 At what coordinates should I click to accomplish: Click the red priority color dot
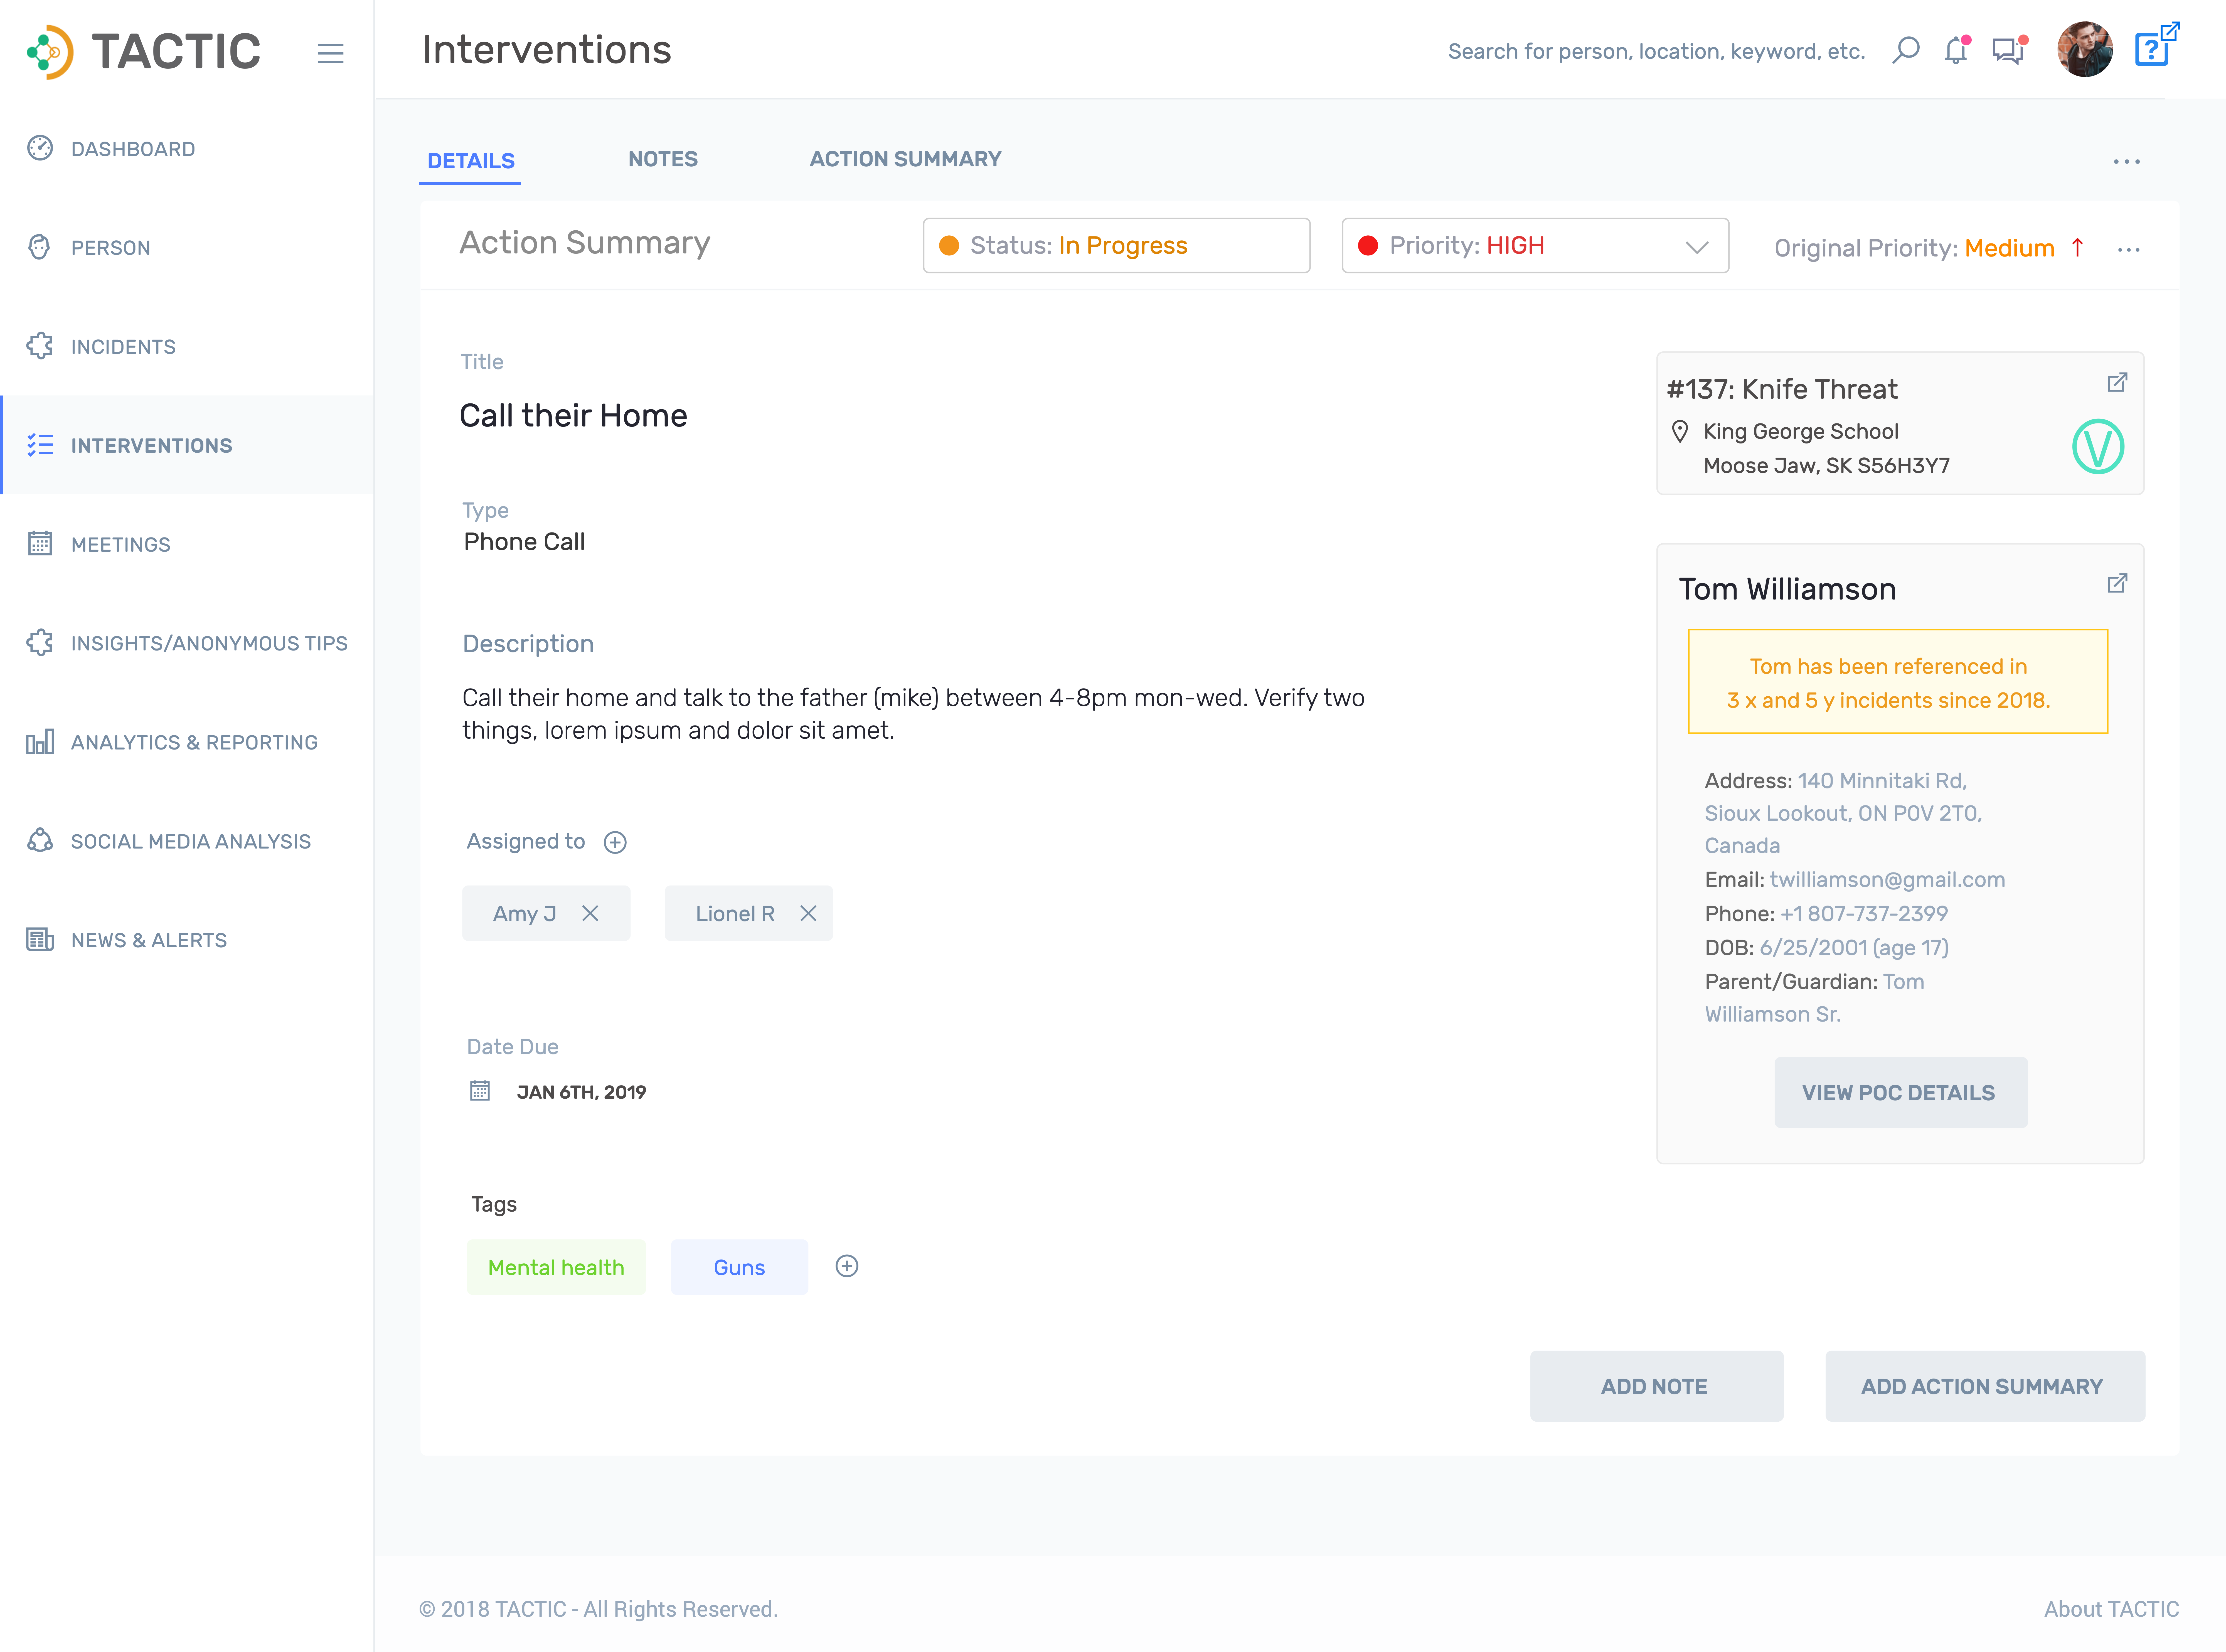point(1368,246)
